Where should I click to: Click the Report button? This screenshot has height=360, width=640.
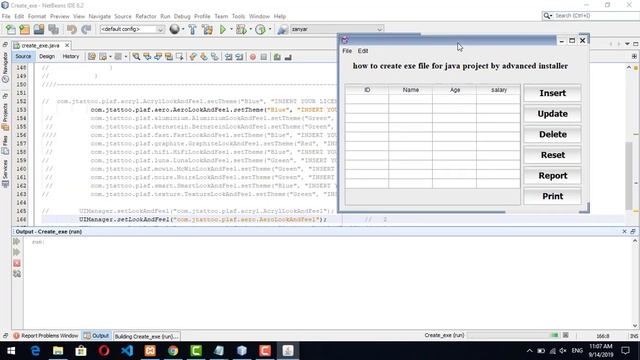[x=552, y=176]
